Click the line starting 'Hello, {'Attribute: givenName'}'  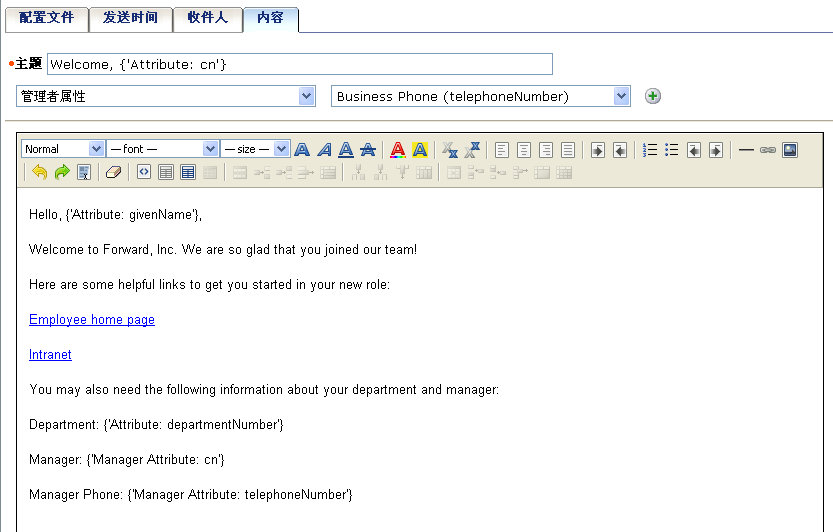[115, 215]
